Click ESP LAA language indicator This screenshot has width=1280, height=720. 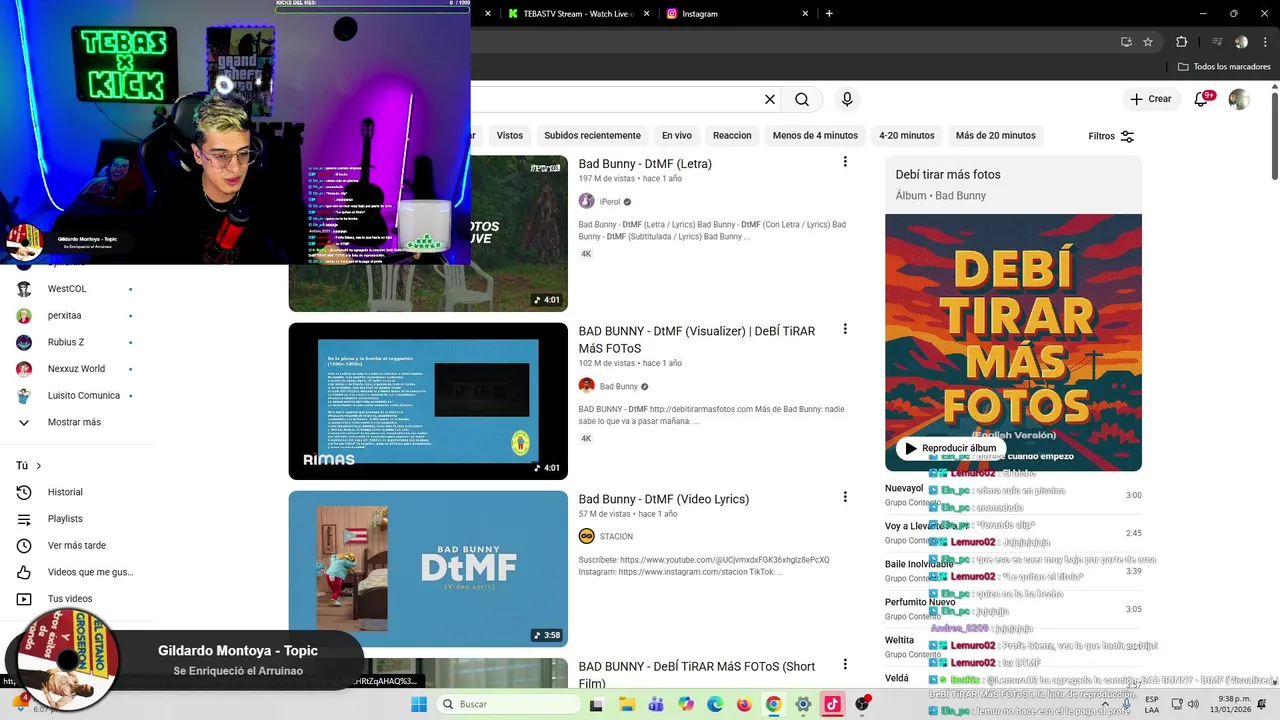[1152, 704]
